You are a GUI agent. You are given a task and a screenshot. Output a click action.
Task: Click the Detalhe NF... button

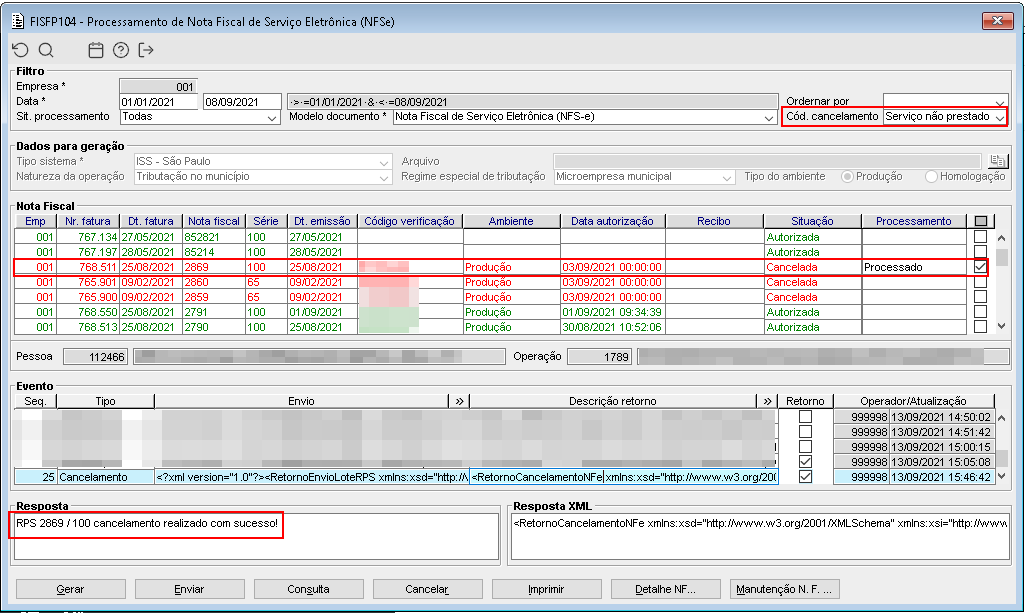[665, 589]
